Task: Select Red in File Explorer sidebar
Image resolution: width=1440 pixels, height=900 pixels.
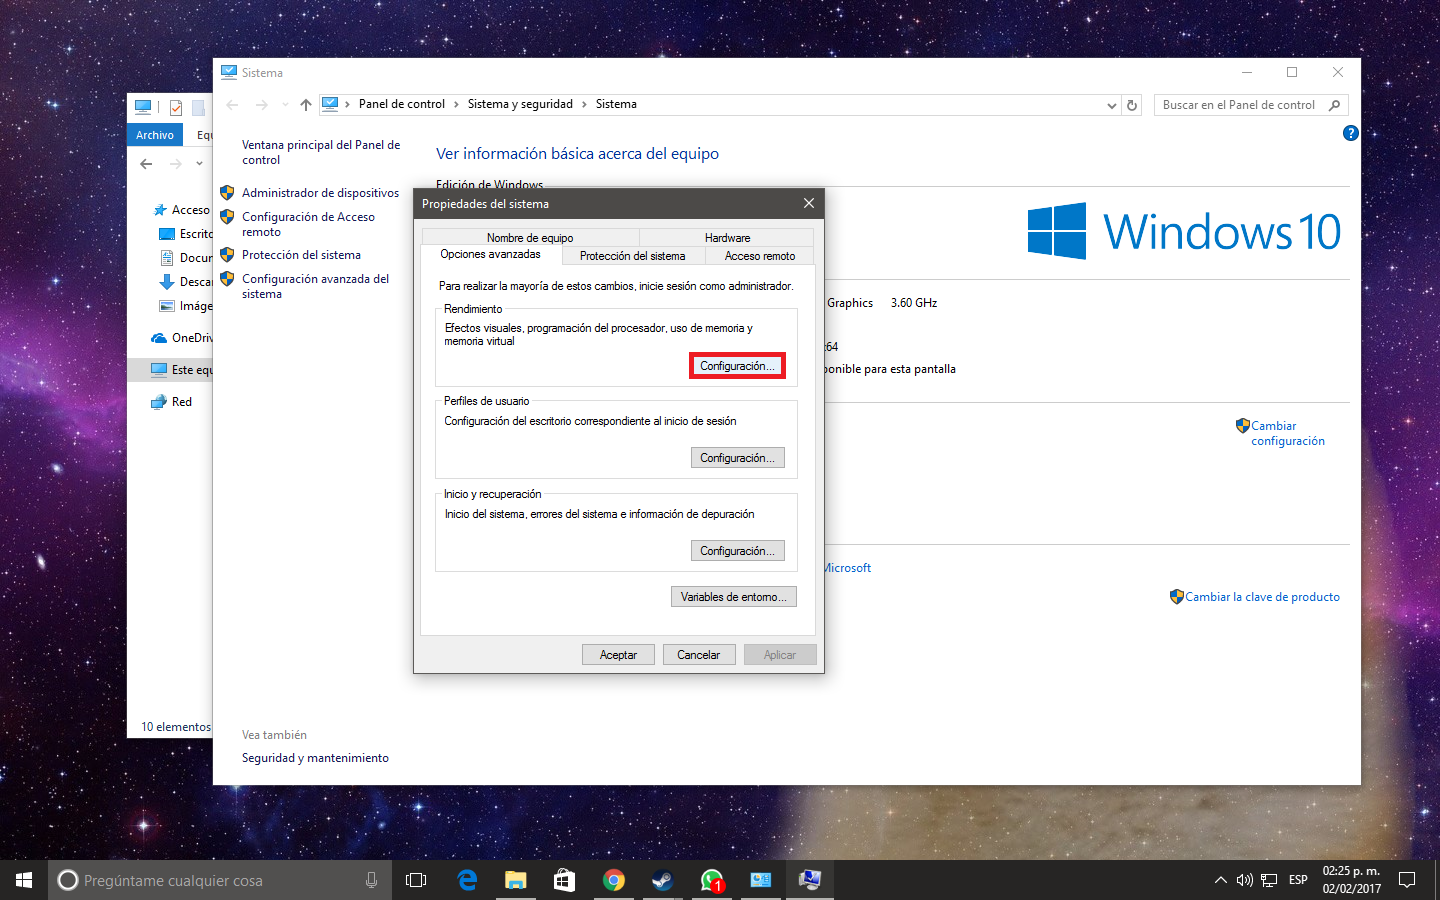Action: pyautogui.click(x=171, y=402)
